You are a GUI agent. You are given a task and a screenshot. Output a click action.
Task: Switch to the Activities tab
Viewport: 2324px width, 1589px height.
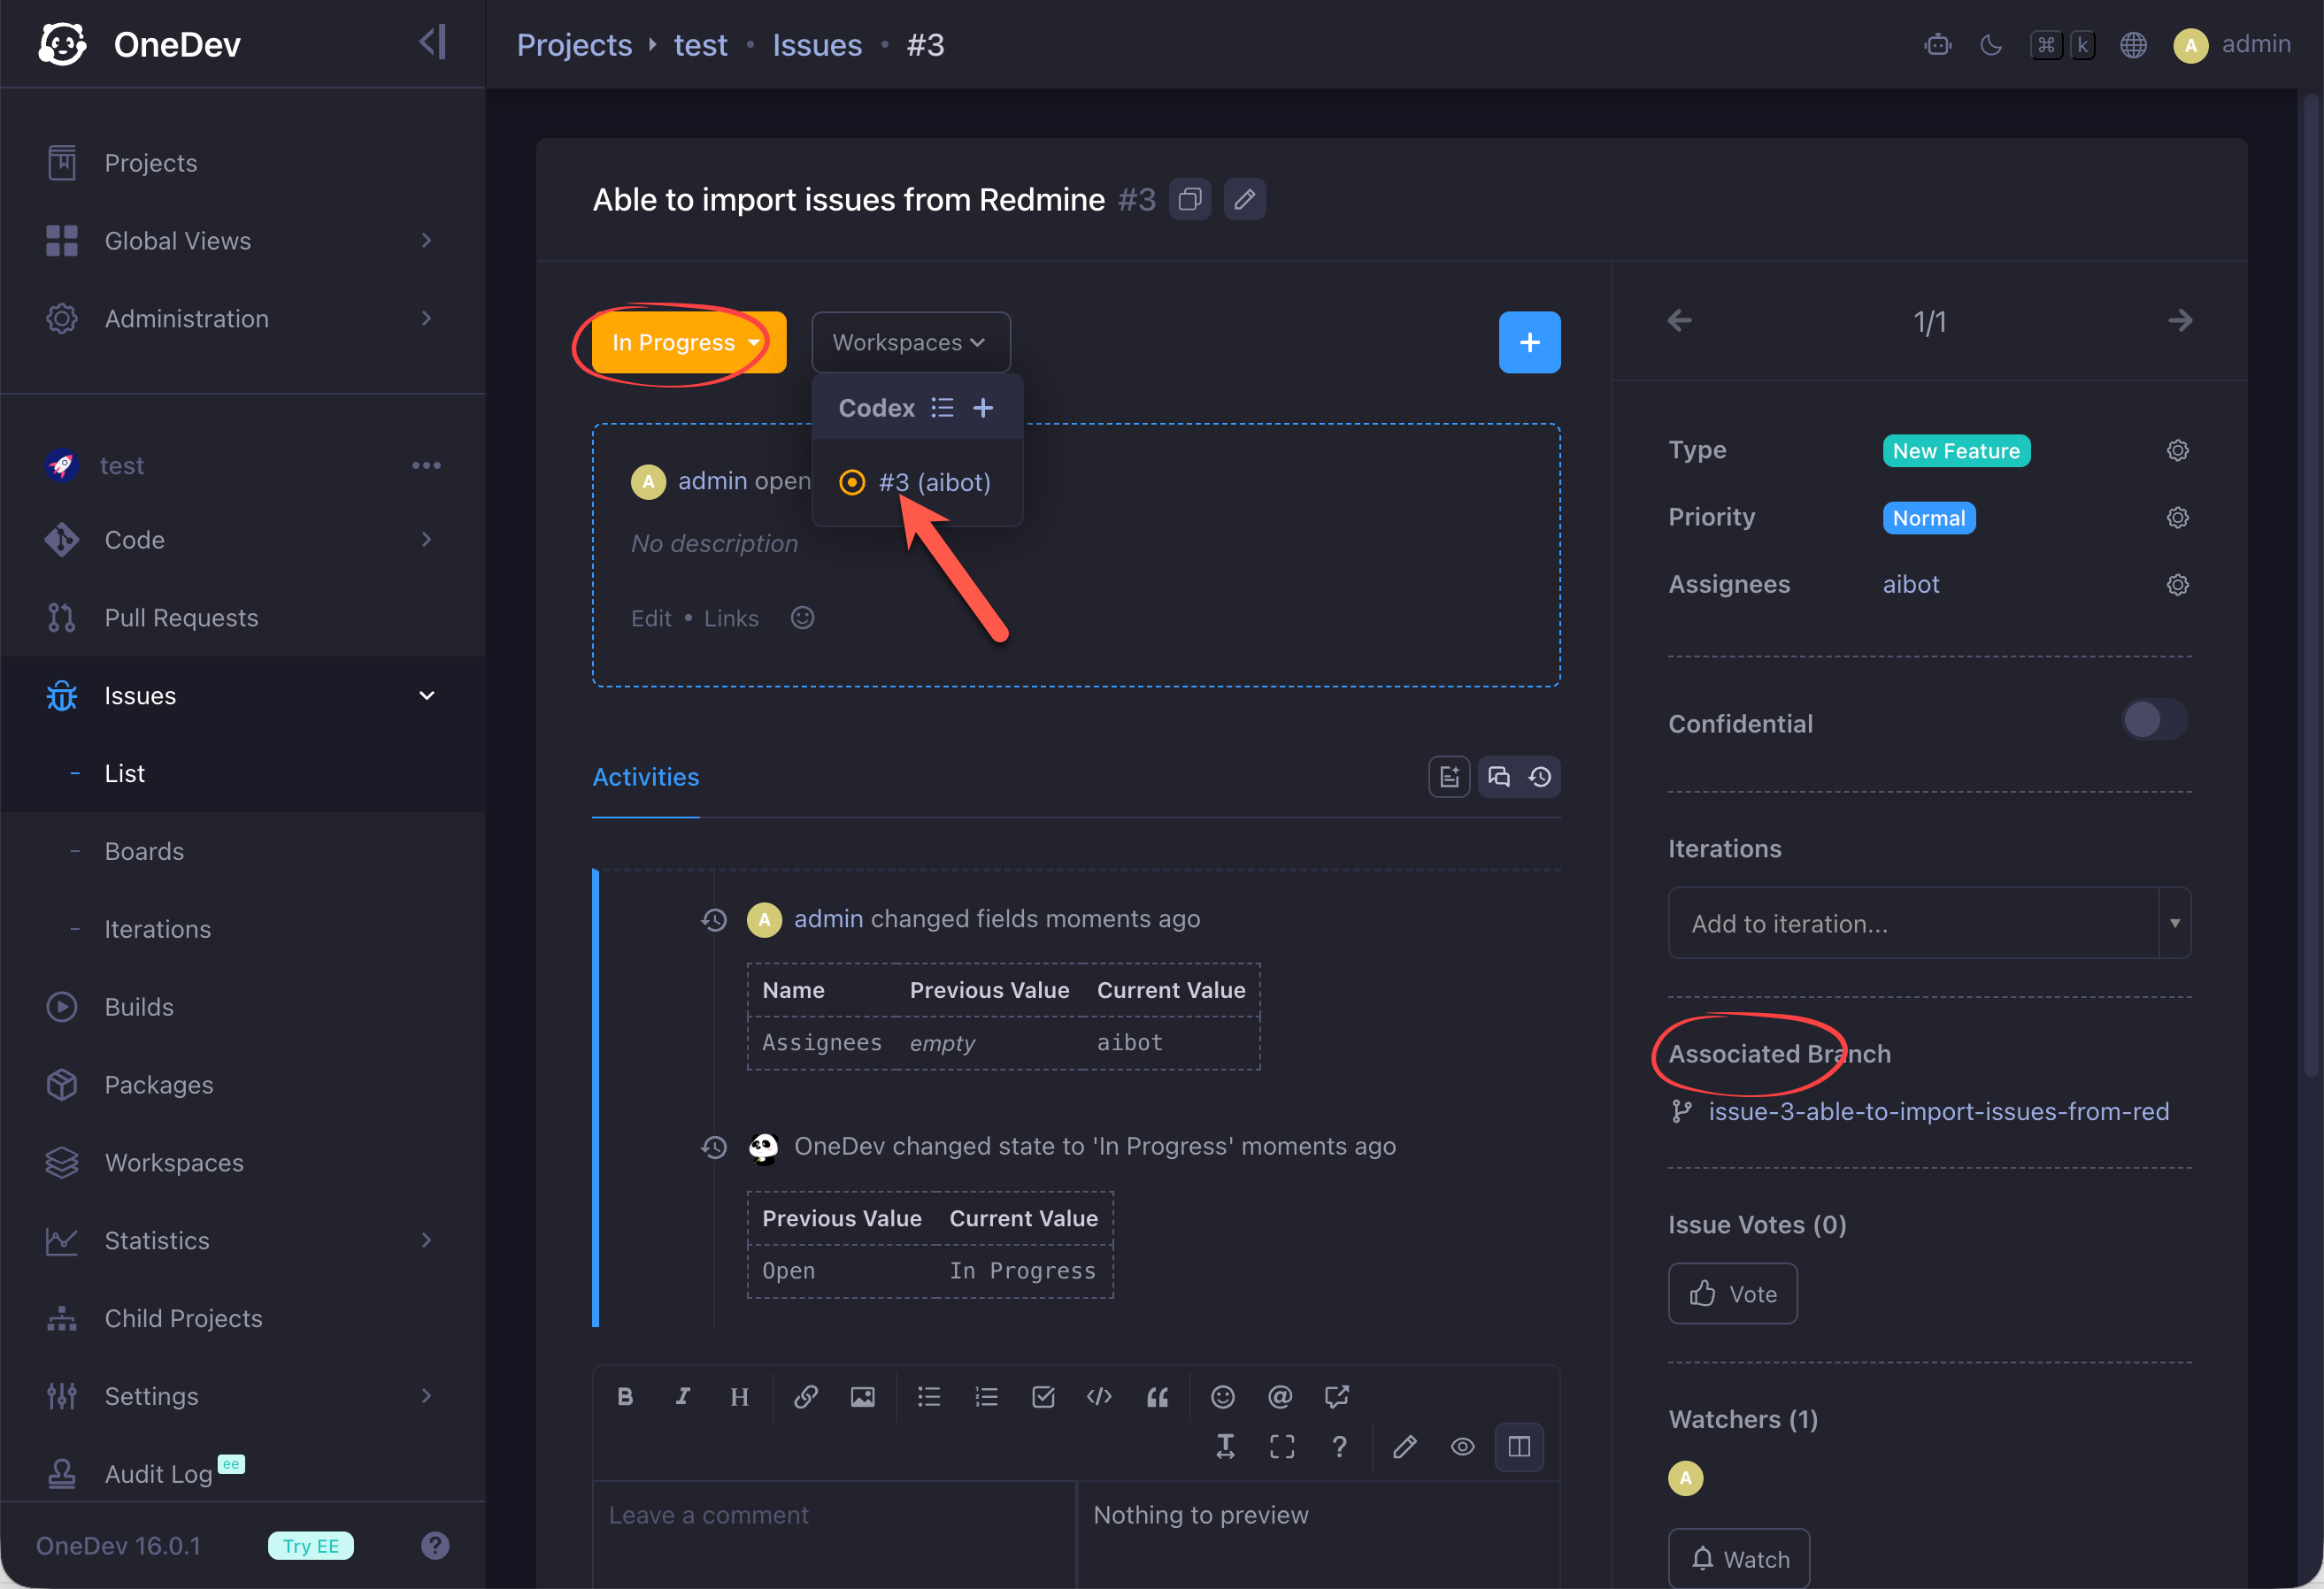point(645,777)
